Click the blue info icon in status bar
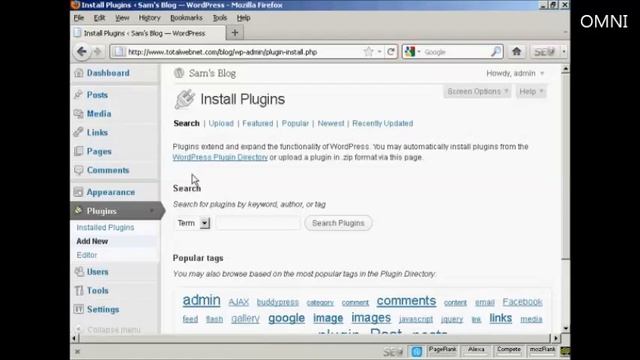This screenshot has width=640, height=360. tap(416, 351)
